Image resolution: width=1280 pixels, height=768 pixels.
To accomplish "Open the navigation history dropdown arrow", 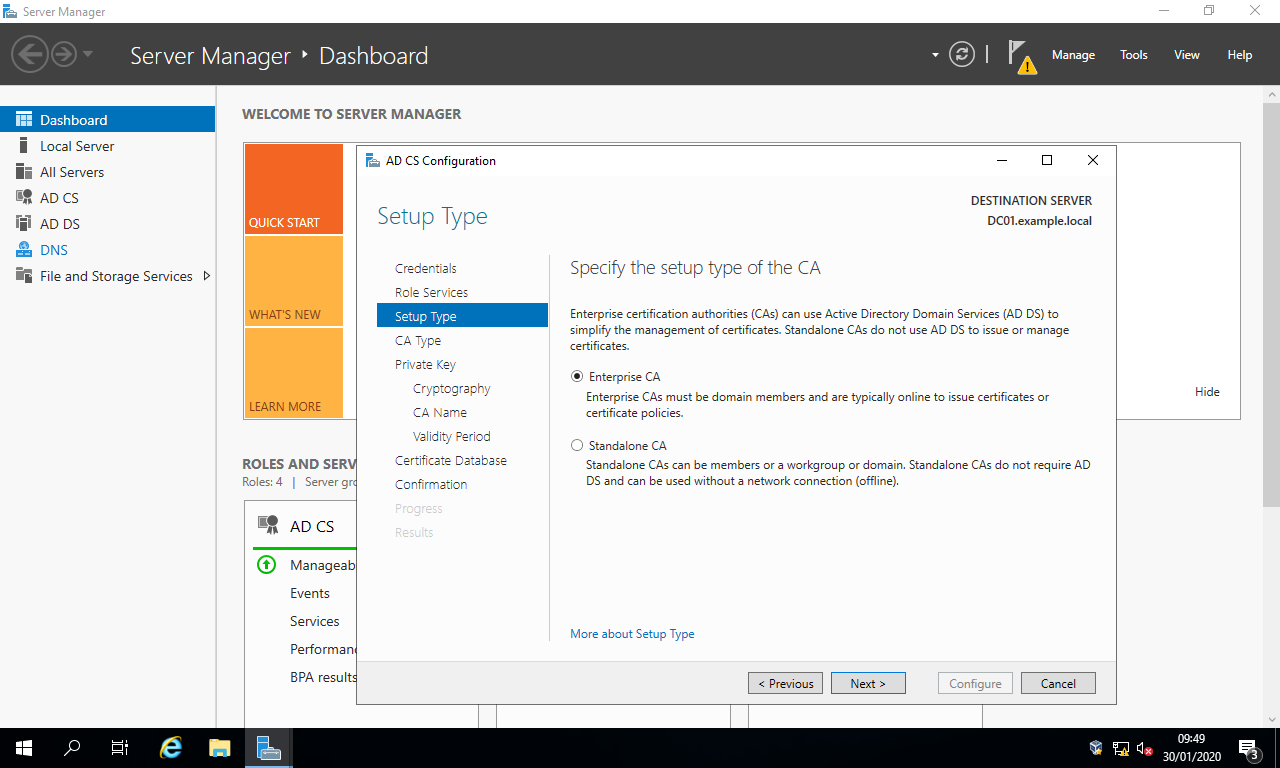I will 88,54.
